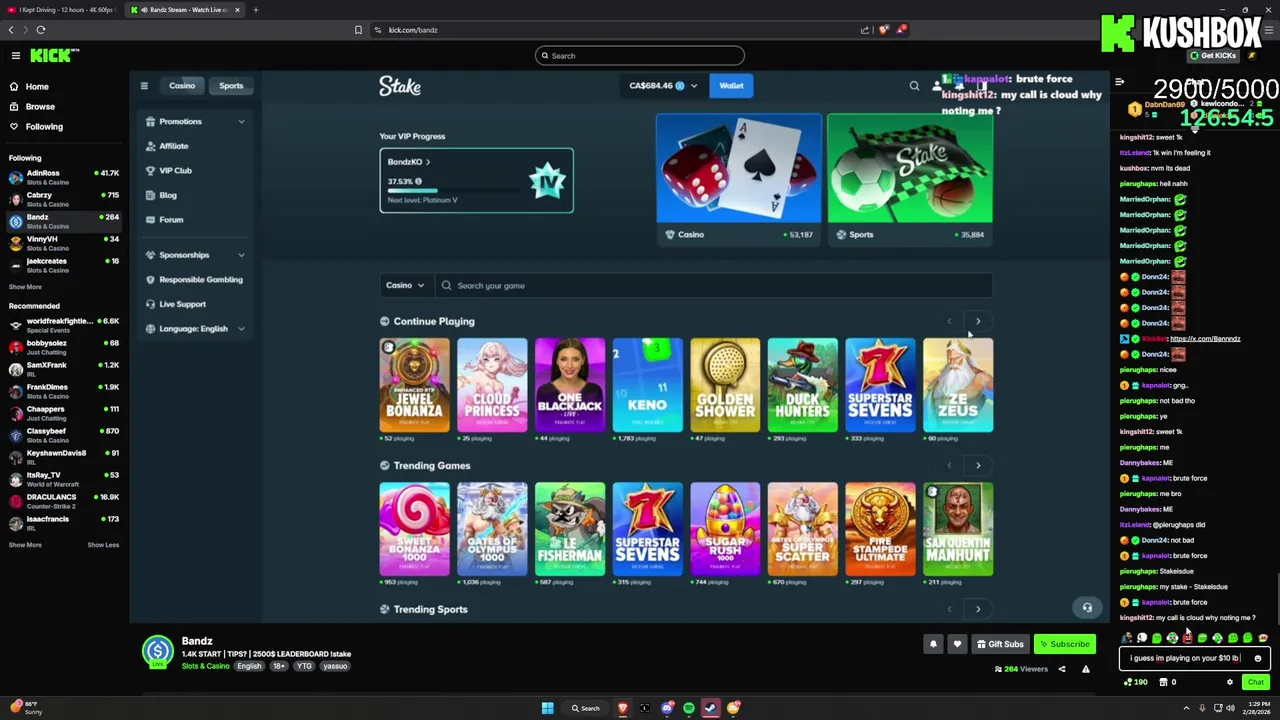Go back in the browser
The image size is (1280, 720).
tap(11, 30)
